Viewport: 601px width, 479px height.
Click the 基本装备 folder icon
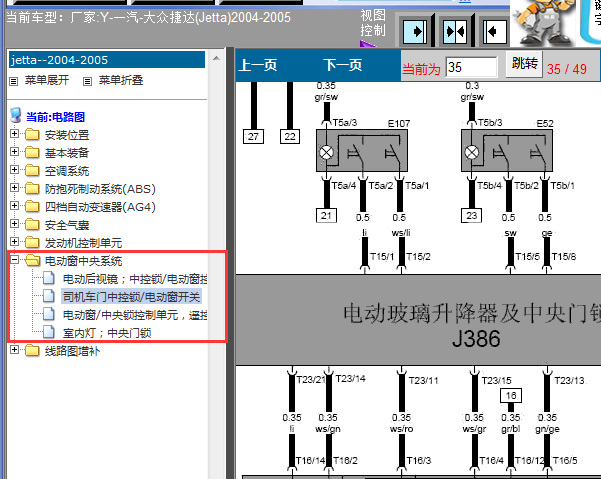point(32,153)
